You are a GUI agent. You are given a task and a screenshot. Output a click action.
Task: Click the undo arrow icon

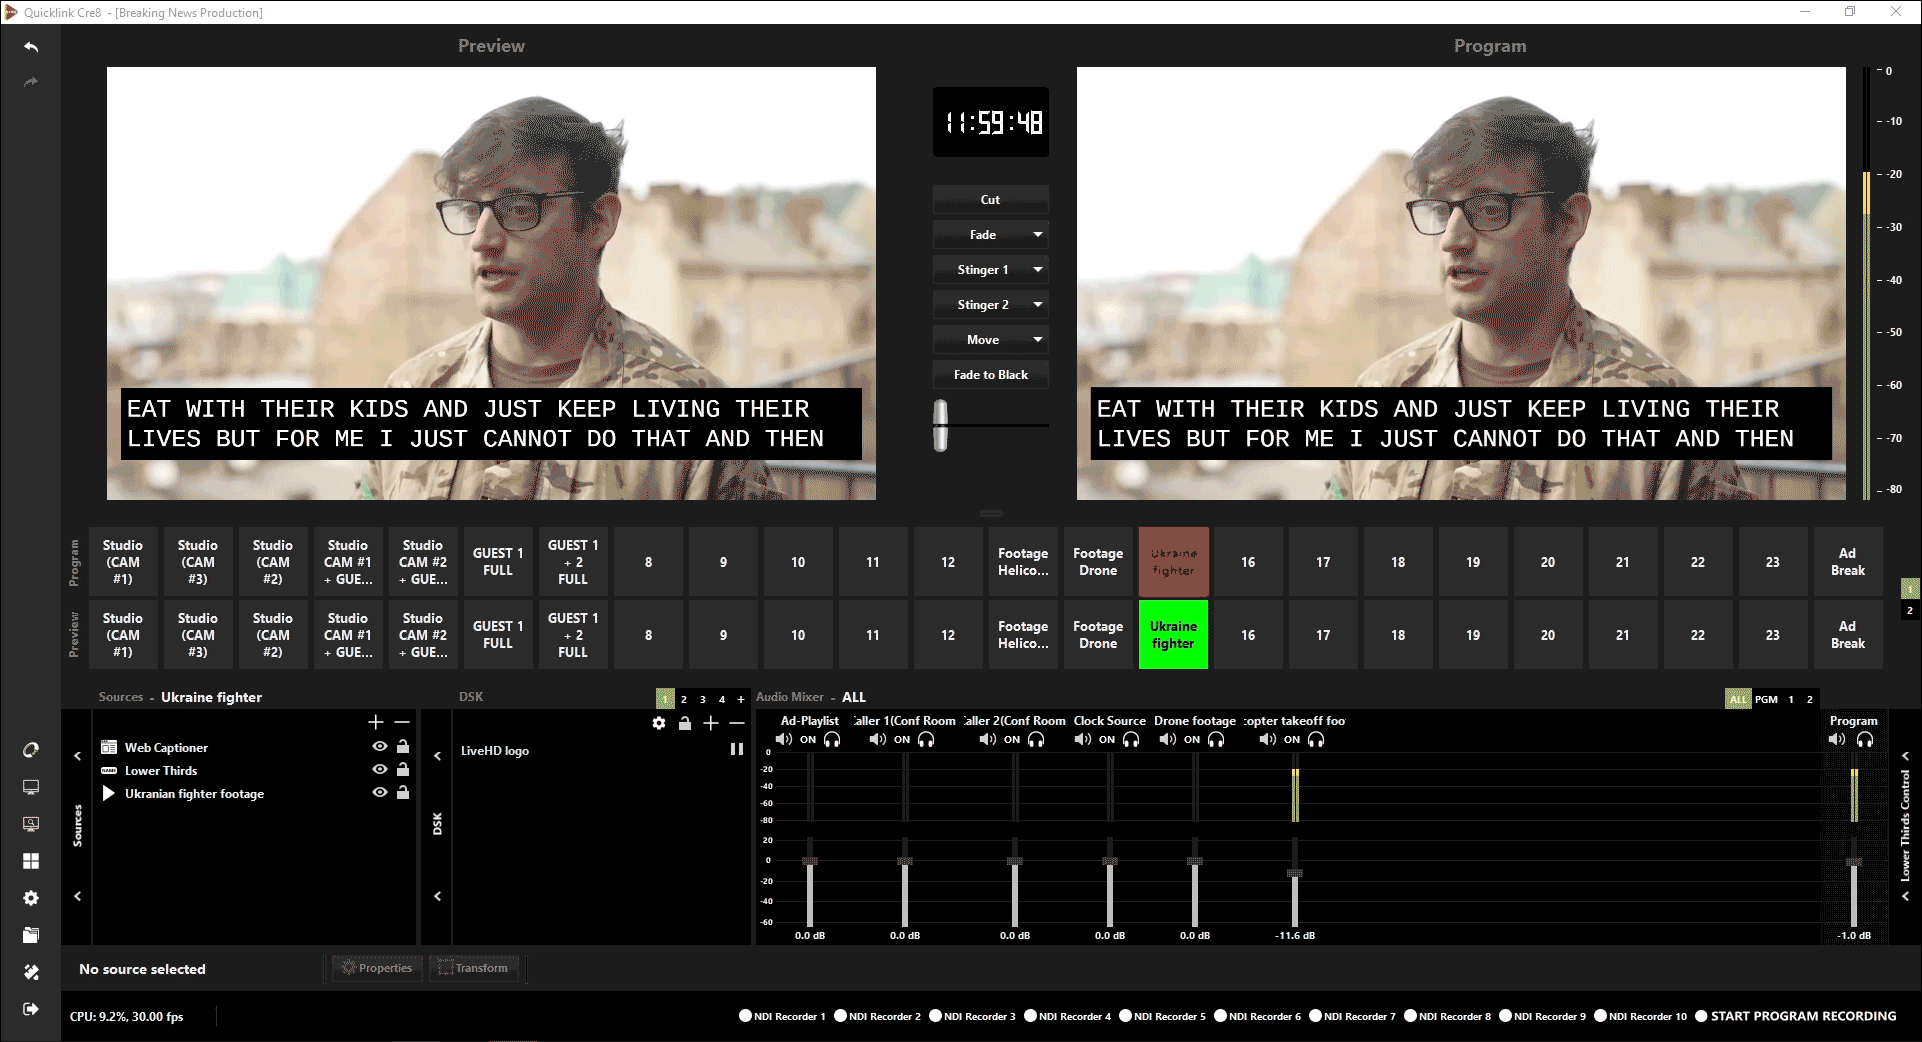coord(31,47)
